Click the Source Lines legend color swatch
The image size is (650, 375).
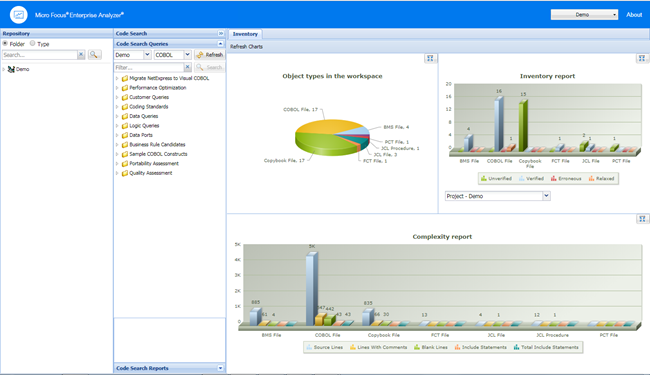point(309,347)
